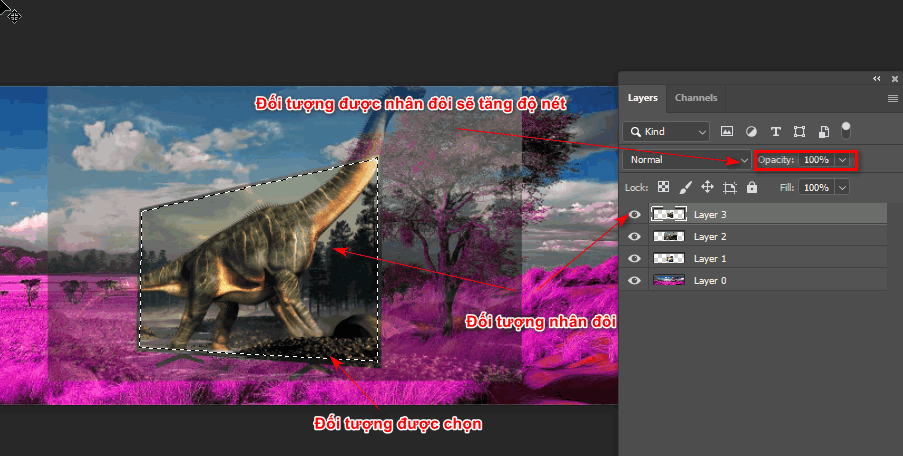
Task: Select the Layer 2 name
Action: click(x=710, y=237)
